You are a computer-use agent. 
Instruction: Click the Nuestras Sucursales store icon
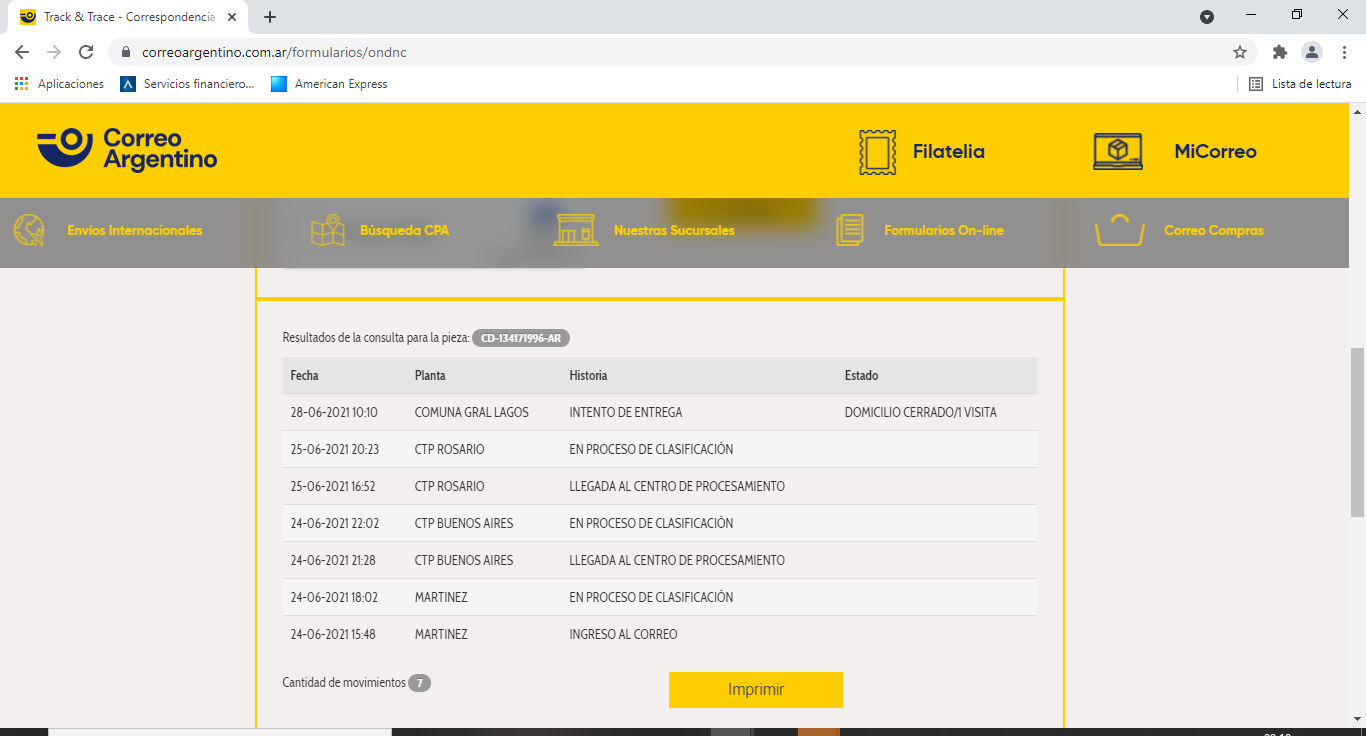(x=576, y=230)
